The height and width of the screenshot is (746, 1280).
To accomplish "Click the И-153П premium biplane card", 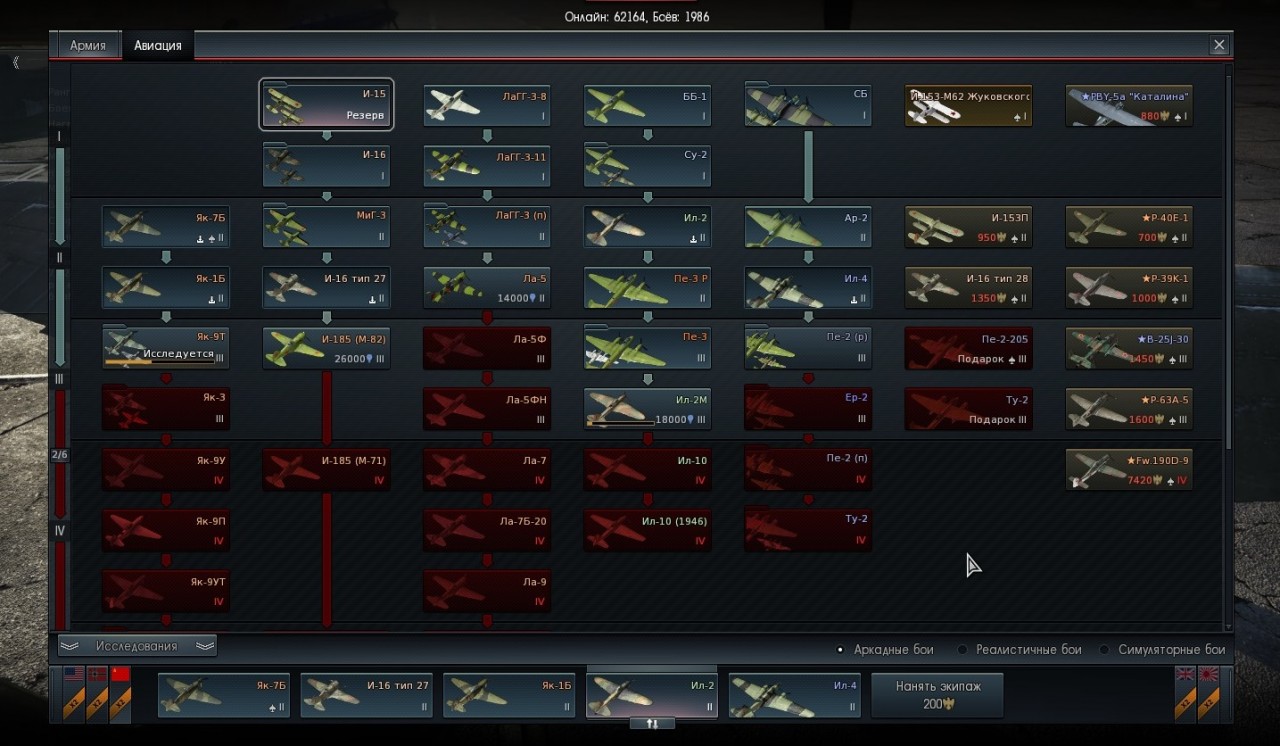I will [x=968, y=227].
